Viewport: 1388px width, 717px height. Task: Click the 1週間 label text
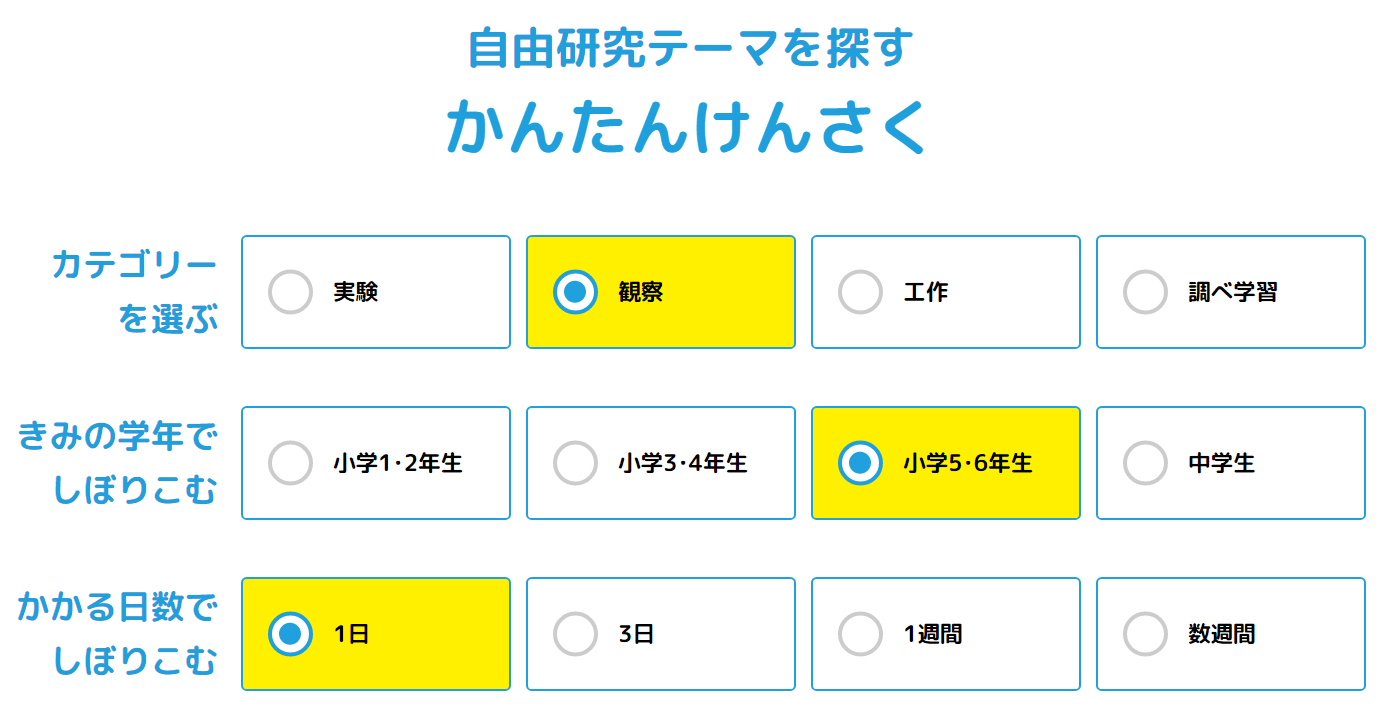pos(933,634)
